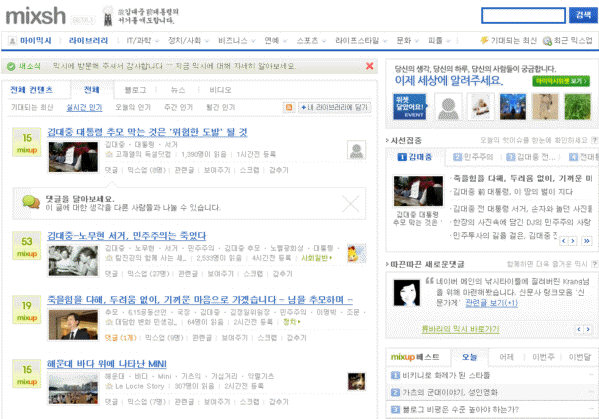Screen dimensions: 599x419
Task: Click green 마이믹시위젯 보기 button
Action: (x=561, y=81)
